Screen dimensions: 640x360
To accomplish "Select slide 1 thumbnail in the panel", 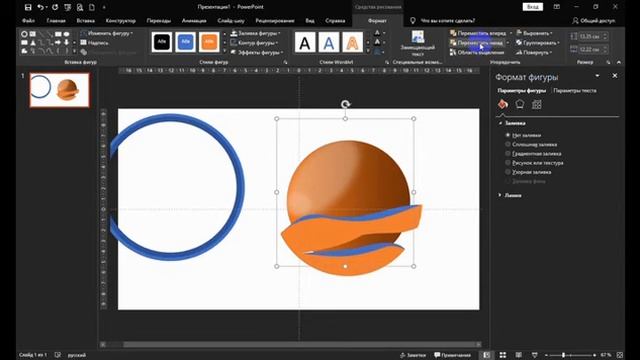I will pyautogui.click(x=60, y=90).
